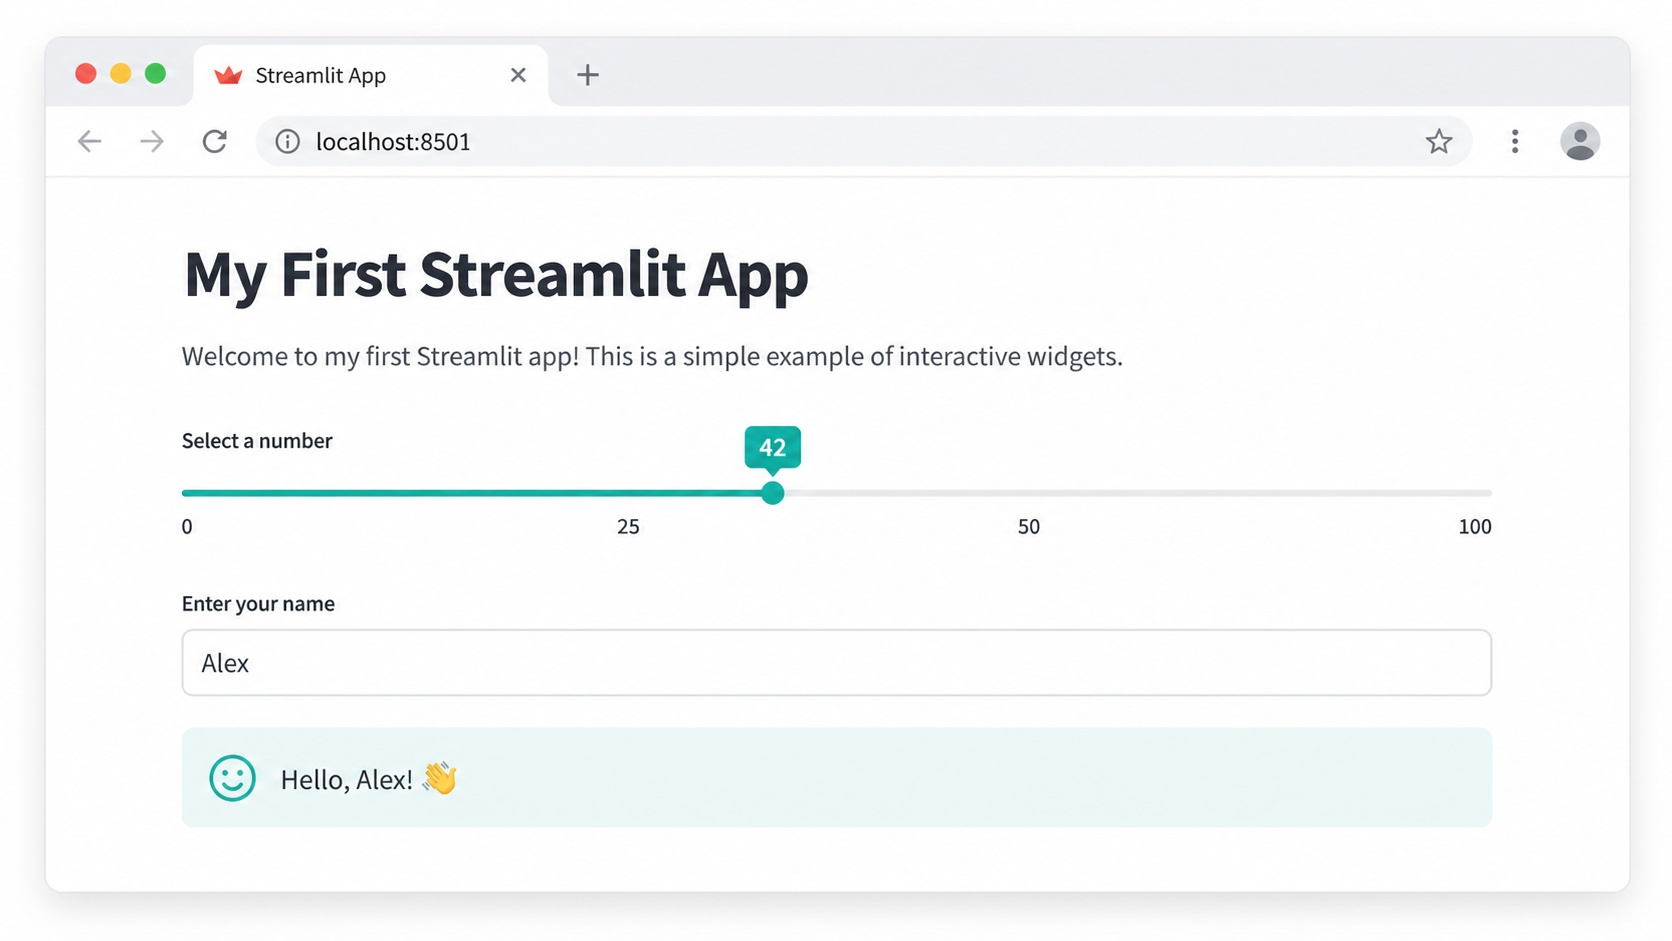Viewport: 1672px width, 941px height.
Task: Bookmark this page with the star icon
Action: tap(1439, 141)
